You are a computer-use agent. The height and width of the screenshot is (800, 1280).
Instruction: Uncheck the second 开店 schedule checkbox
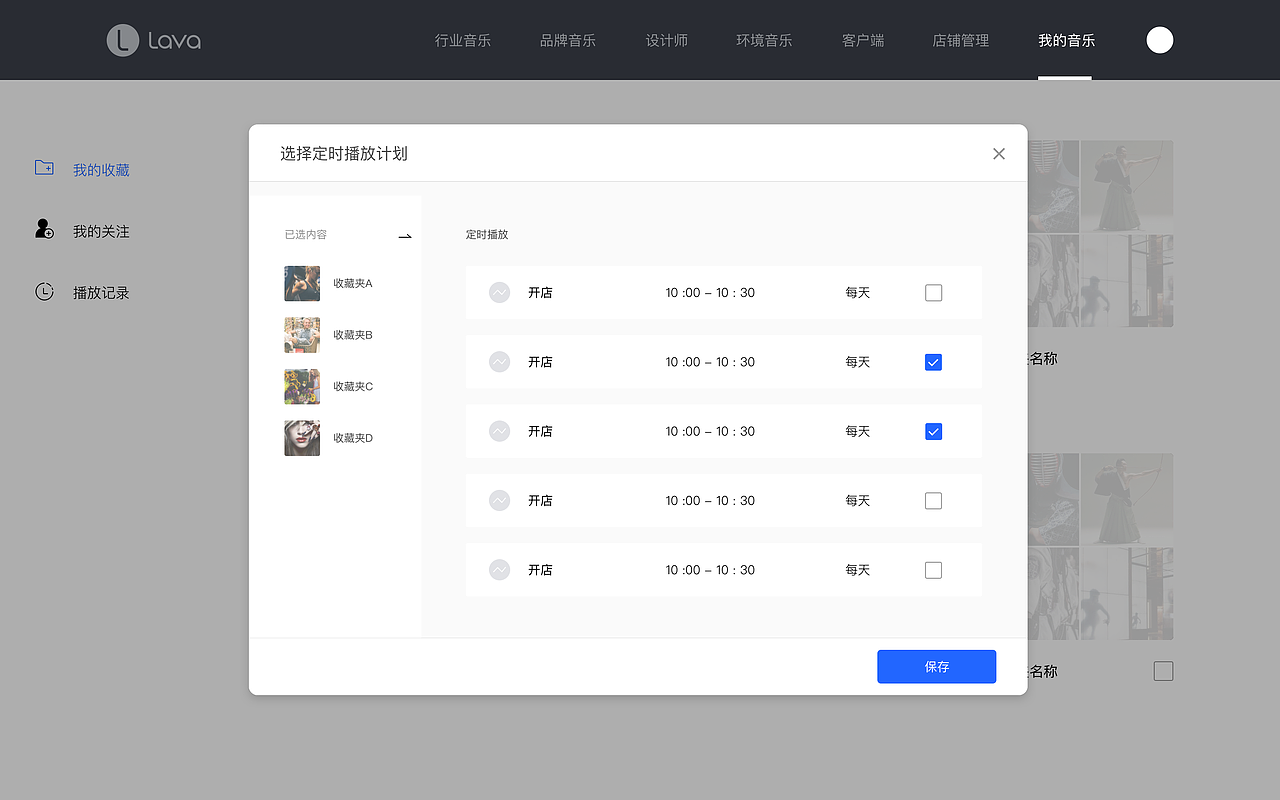tap(933, 362)
